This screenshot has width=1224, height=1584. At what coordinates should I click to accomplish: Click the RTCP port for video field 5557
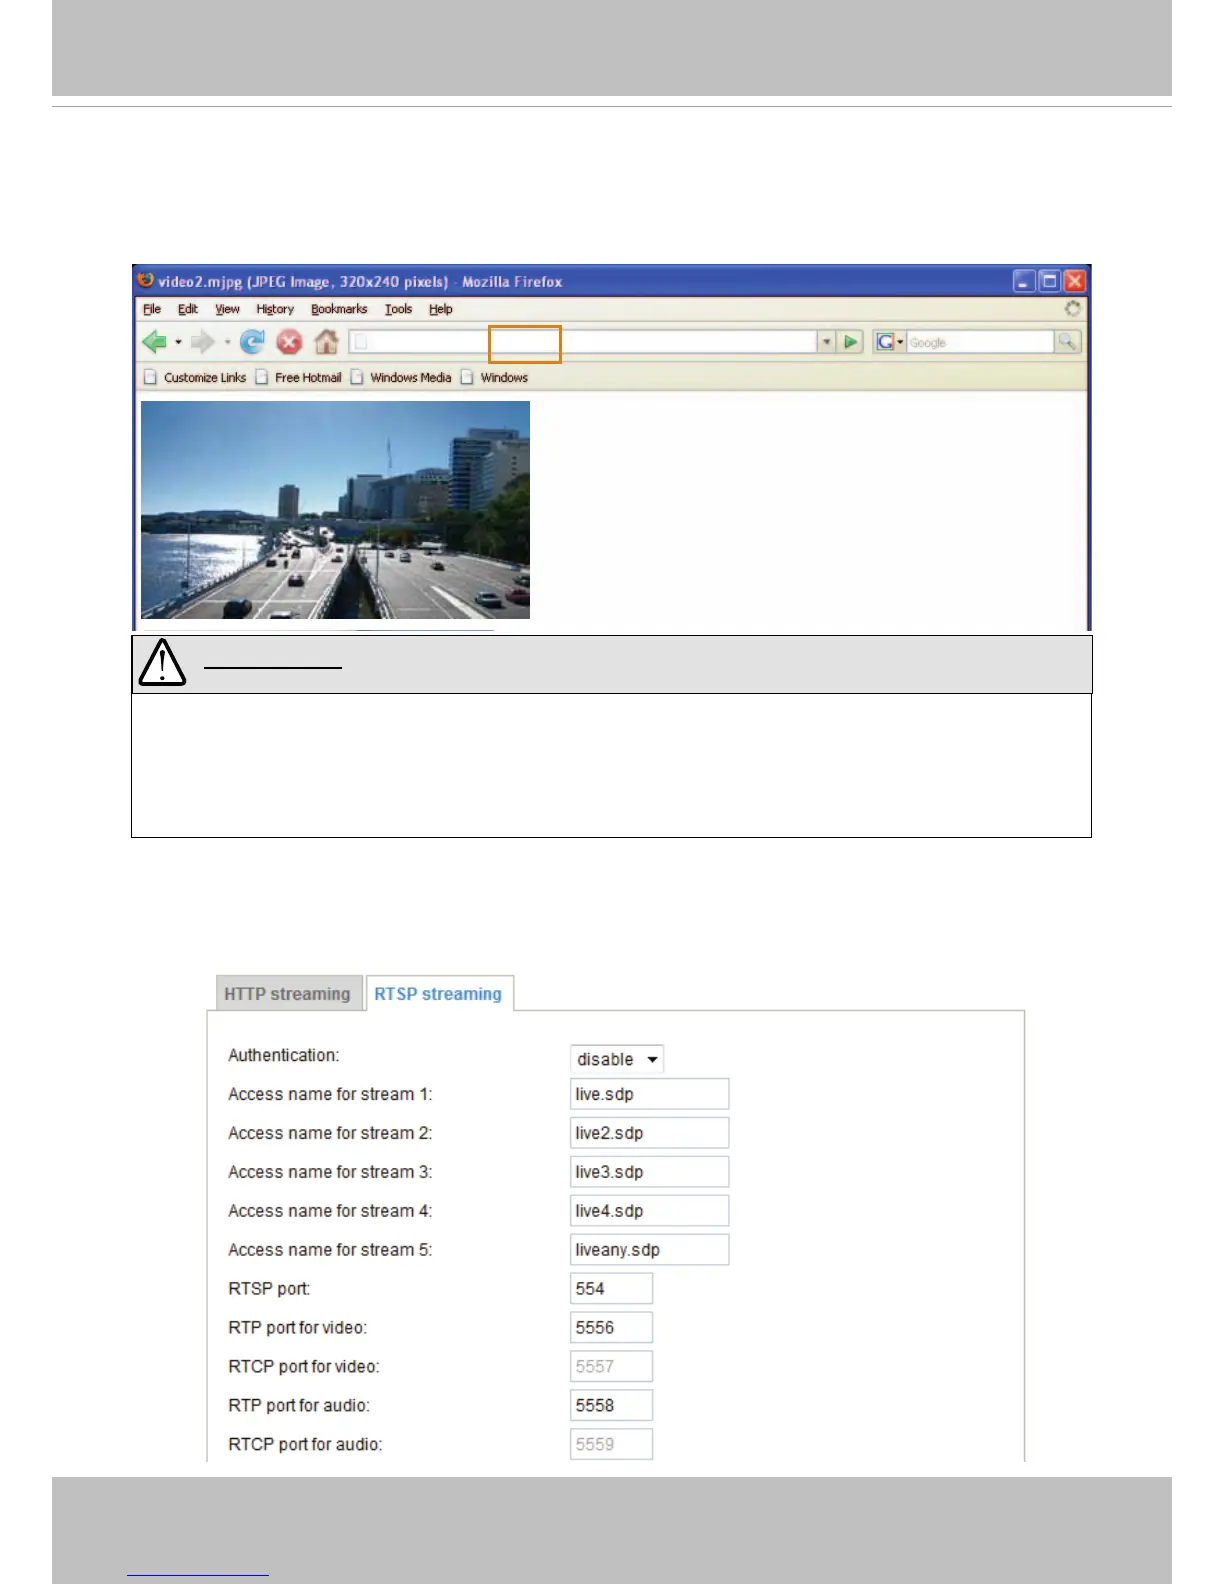611,1367
